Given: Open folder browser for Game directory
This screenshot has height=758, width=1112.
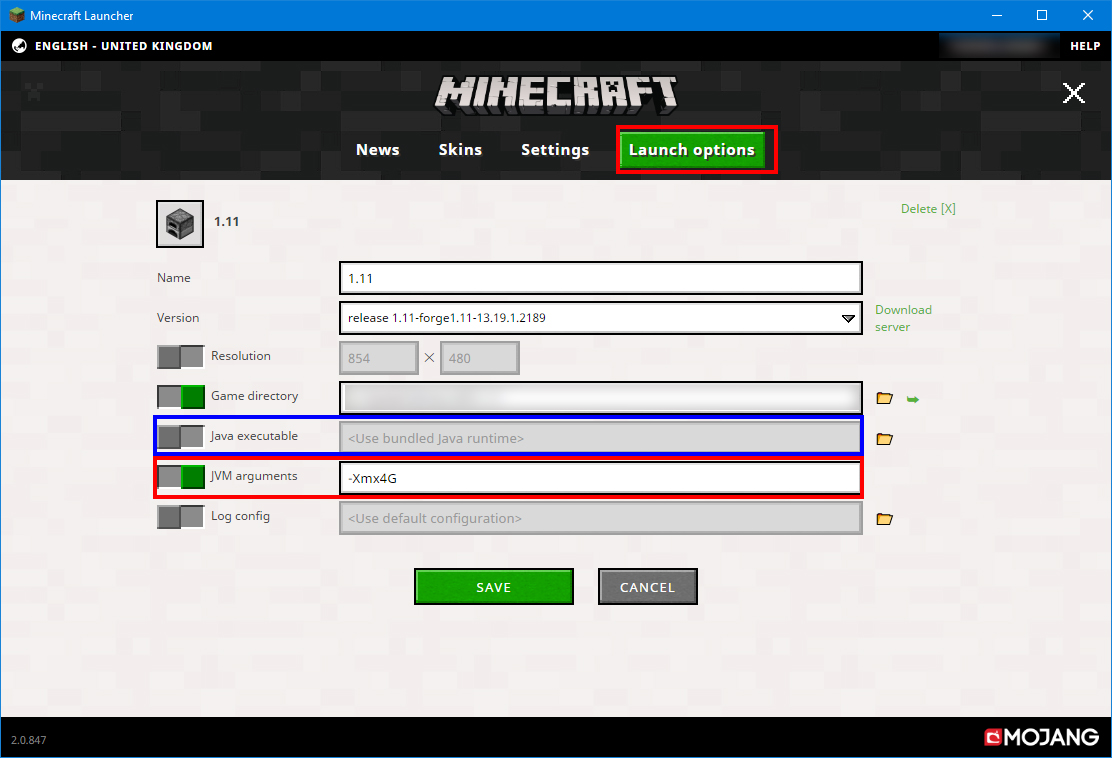Looking at the screenshot, I should tap(884, 398).
